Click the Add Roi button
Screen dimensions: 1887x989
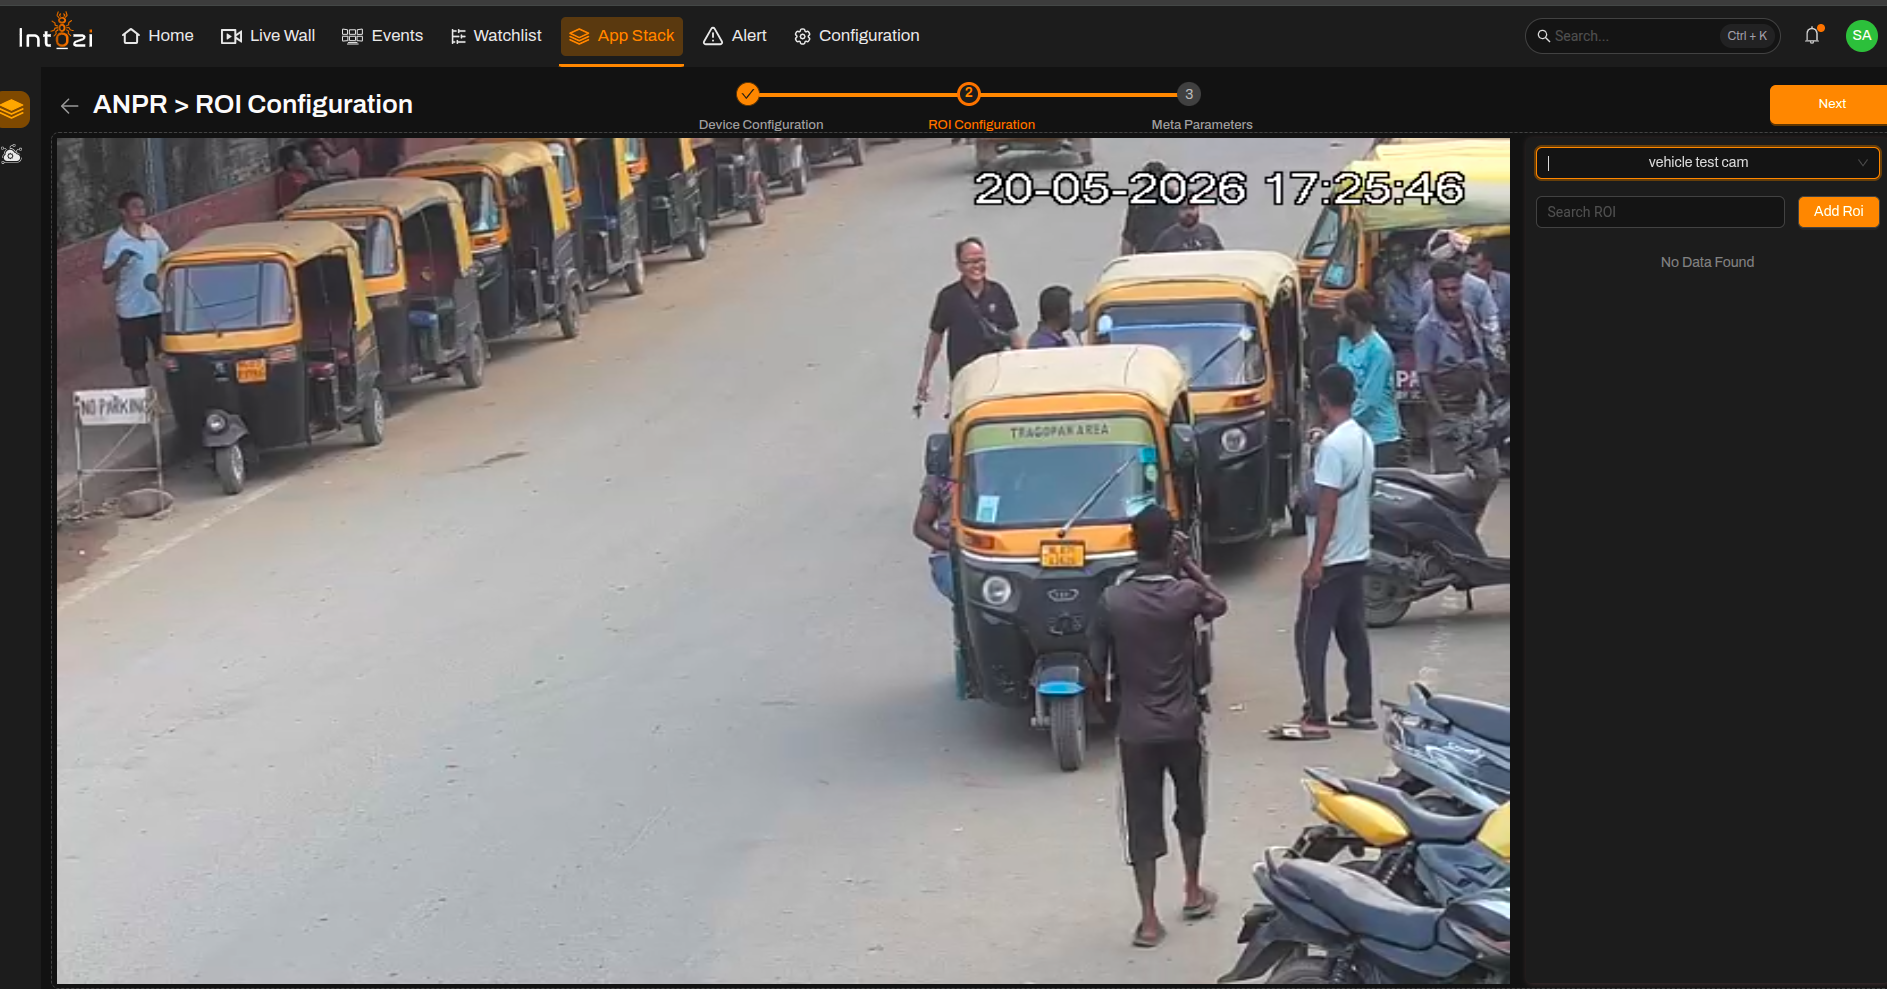(x=1838, y=212)
